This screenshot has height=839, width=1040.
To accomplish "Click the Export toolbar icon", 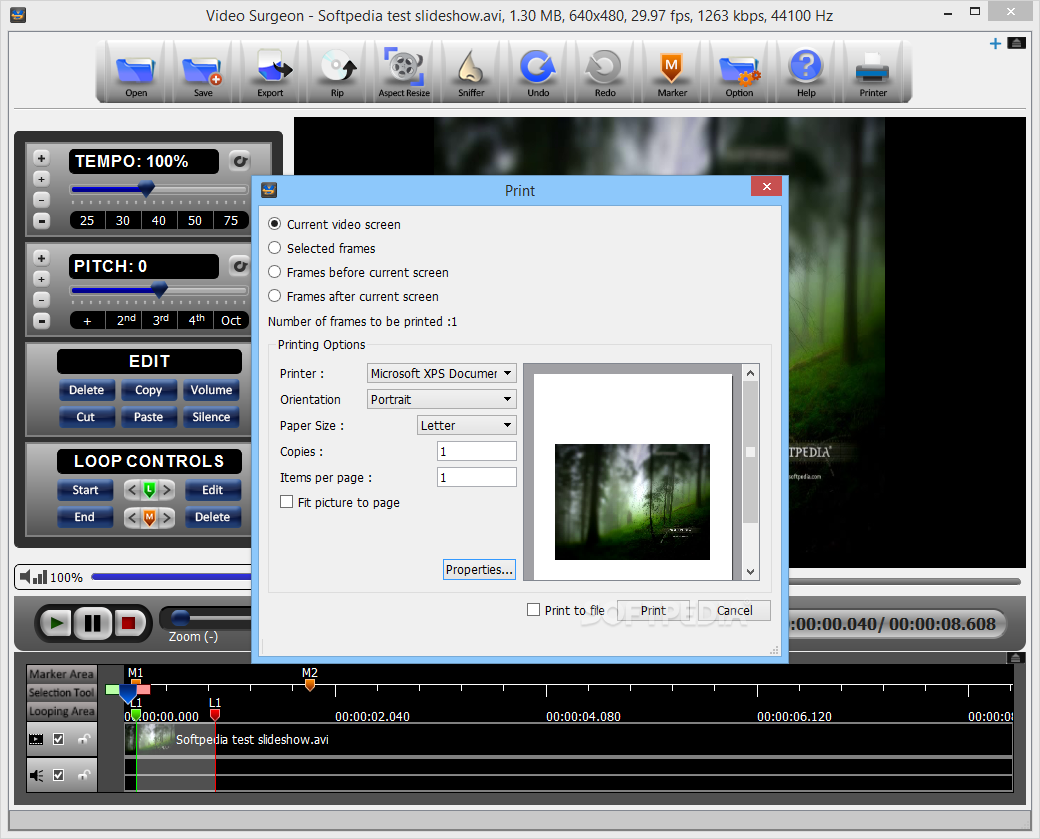I will [x=270, y=73].
